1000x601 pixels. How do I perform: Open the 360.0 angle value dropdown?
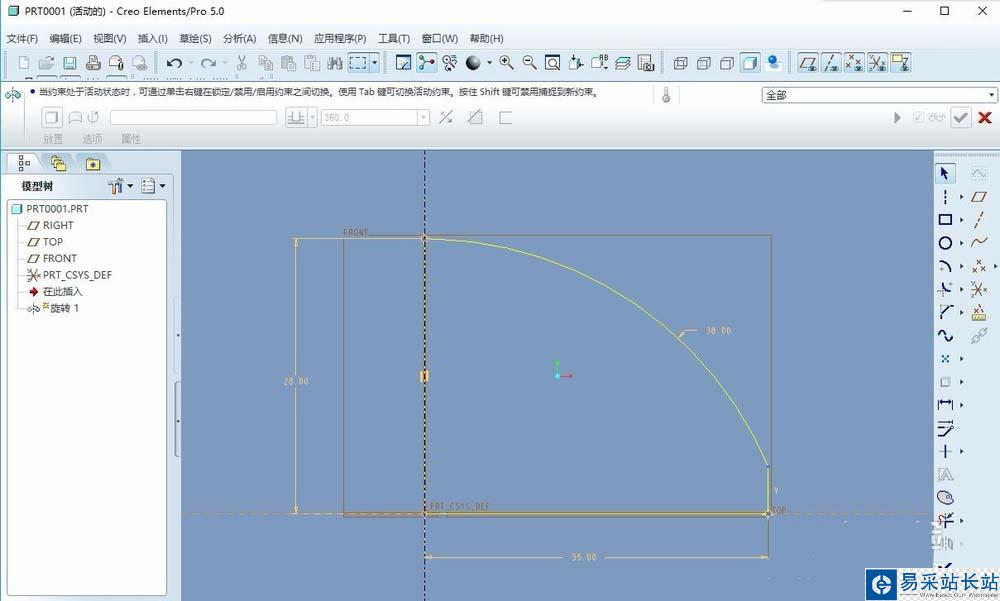pos(423,117)
